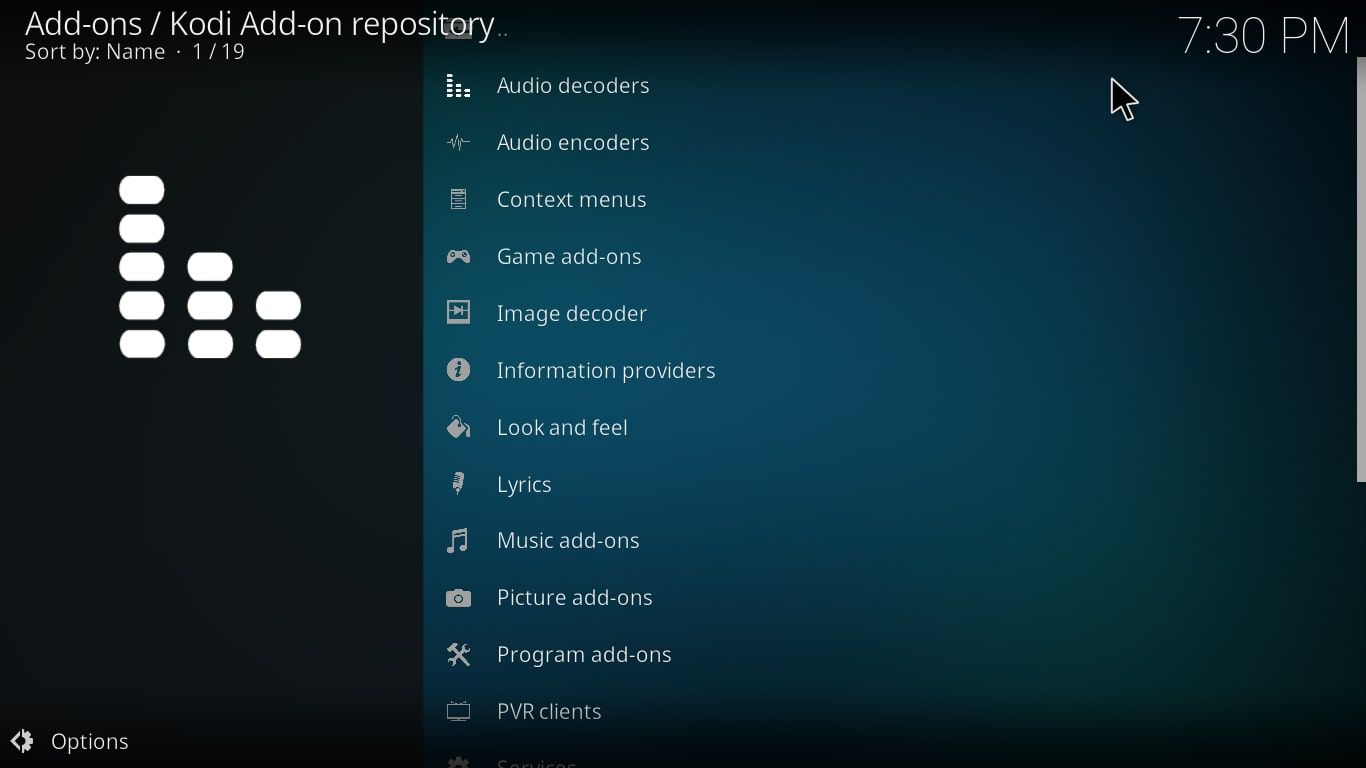
Task: Click the Options gear icon
Action: tap(22, 741)
